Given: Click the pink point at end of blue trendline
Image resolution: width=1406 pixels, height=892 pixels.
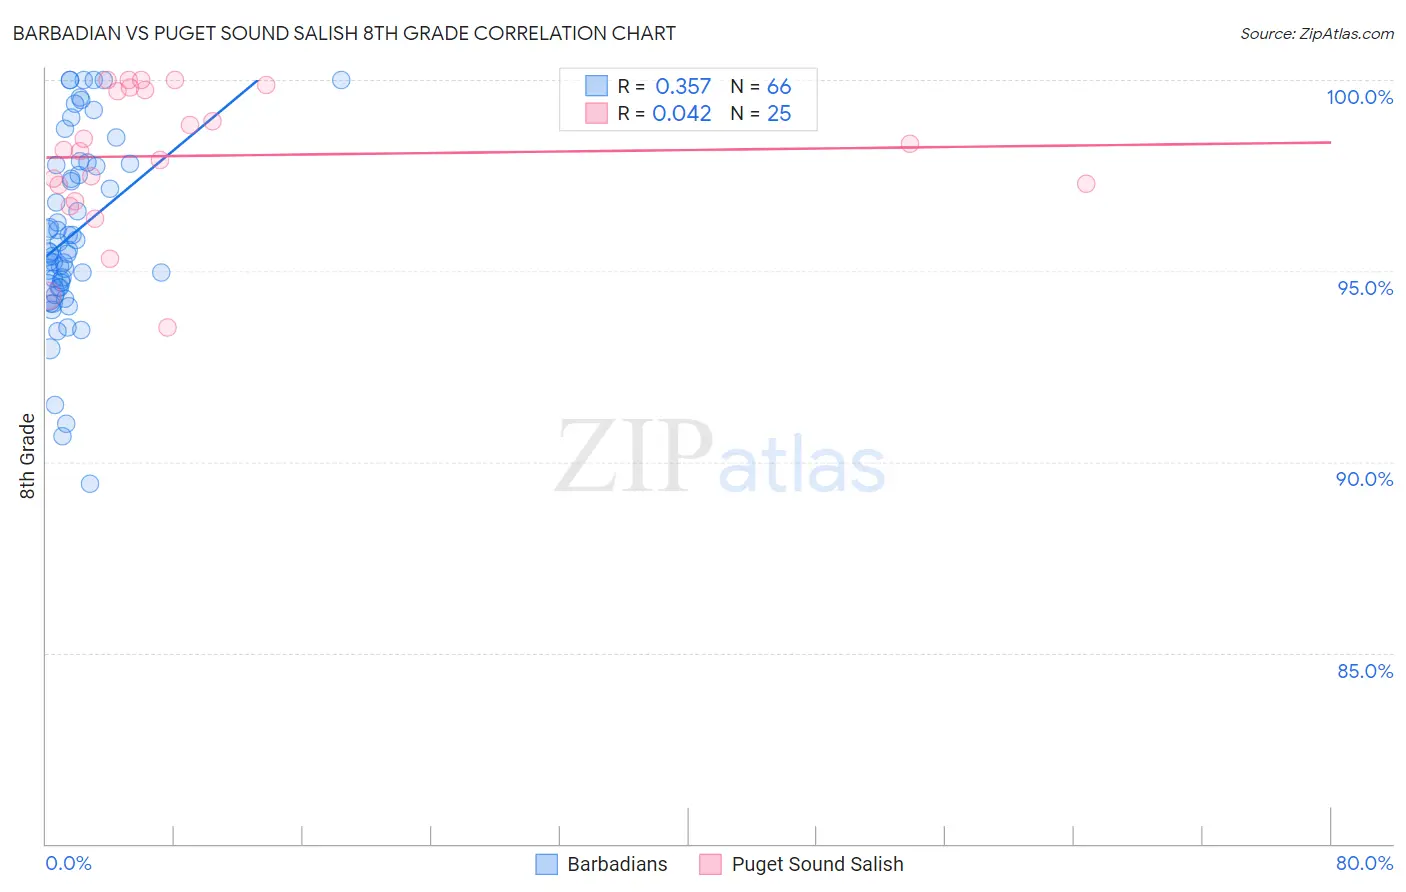Looking at the screenshot, I should (266, 85).
